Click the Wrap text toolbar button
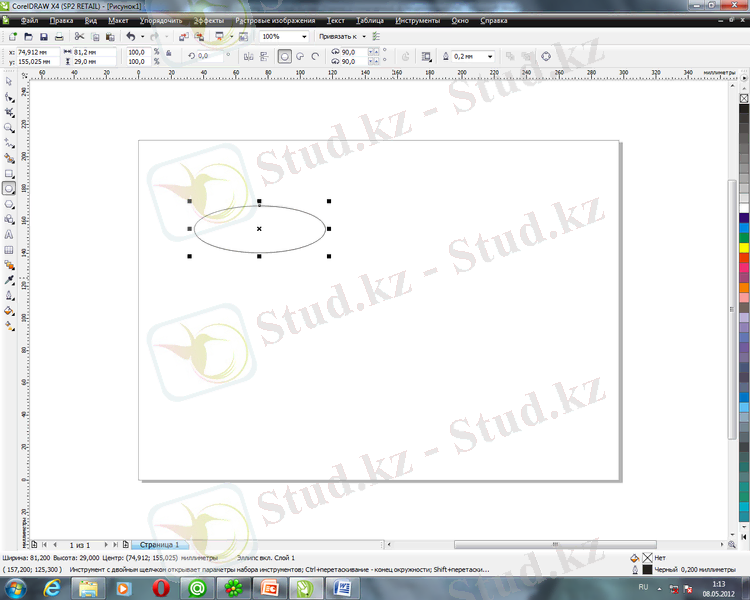This screenshot has width=750, height=600. tap(426, 56)
